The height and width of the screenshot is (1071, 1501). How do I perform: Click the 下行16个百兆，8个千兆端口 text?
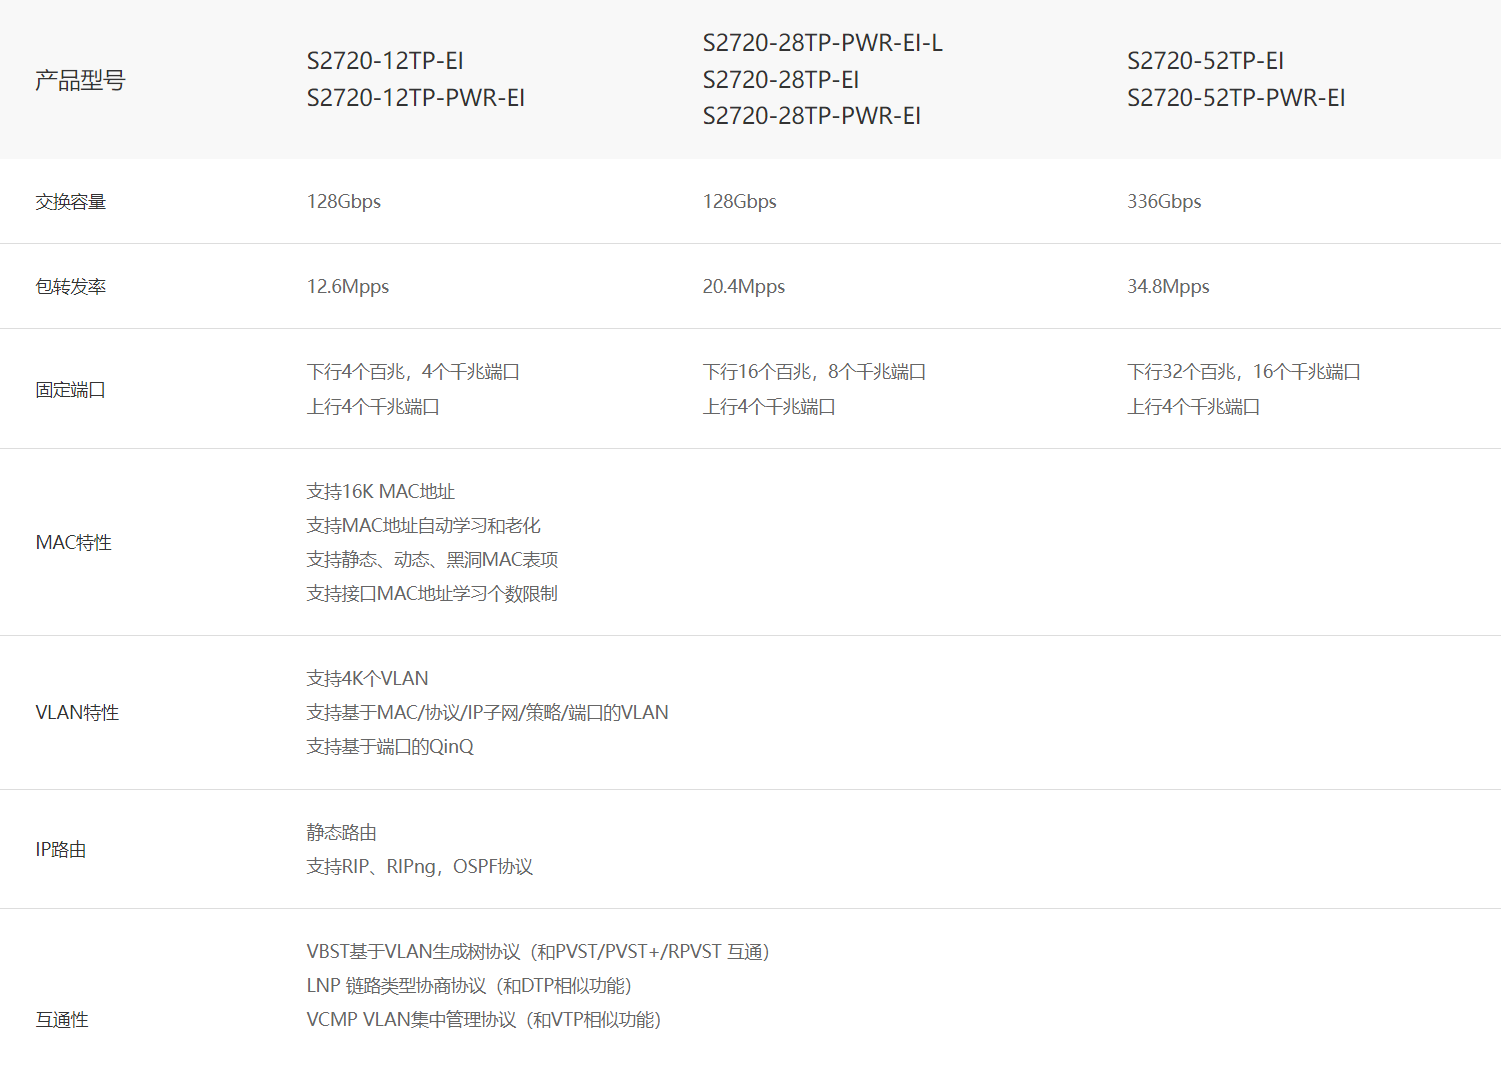814,372
